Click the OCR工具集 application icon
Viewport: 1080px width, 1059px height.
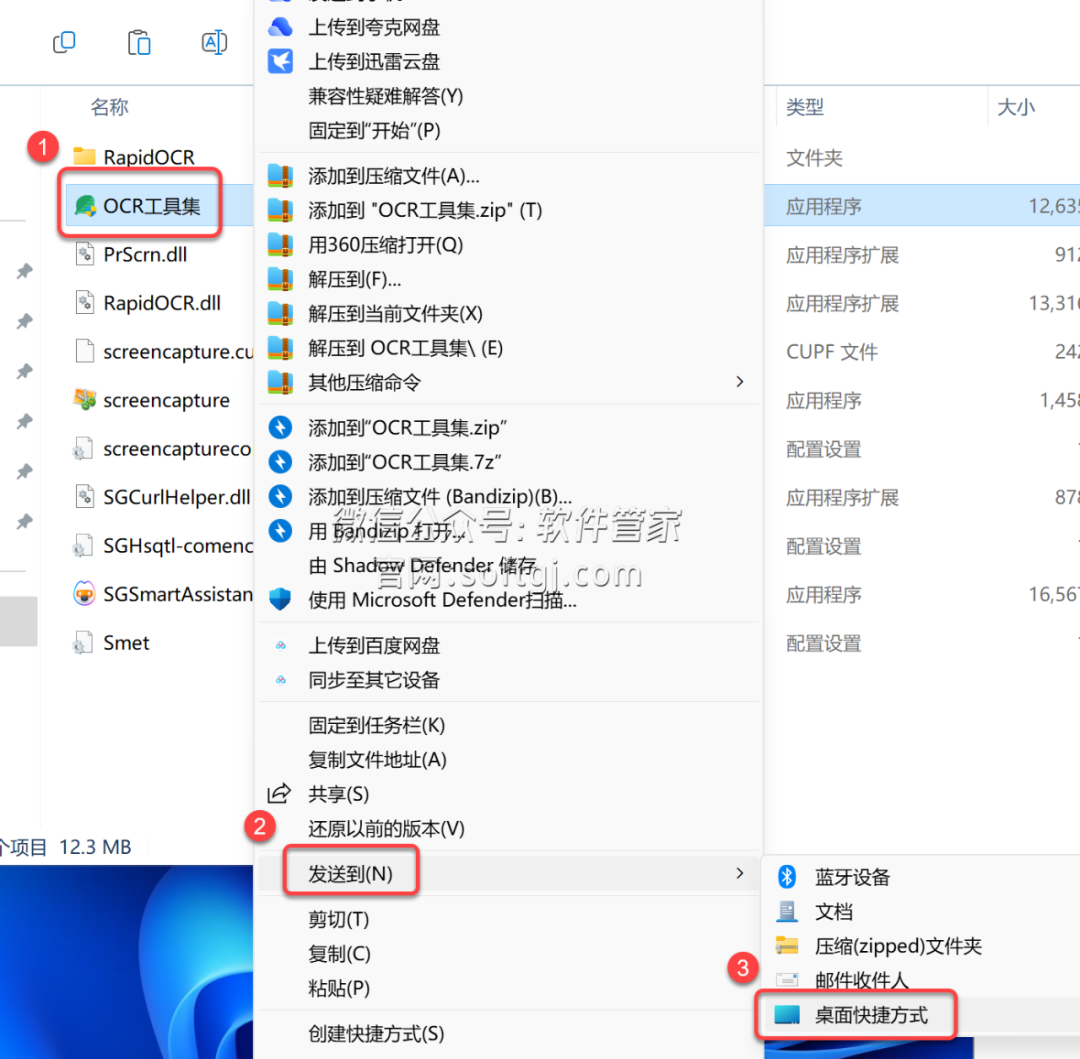coord(85,206)
